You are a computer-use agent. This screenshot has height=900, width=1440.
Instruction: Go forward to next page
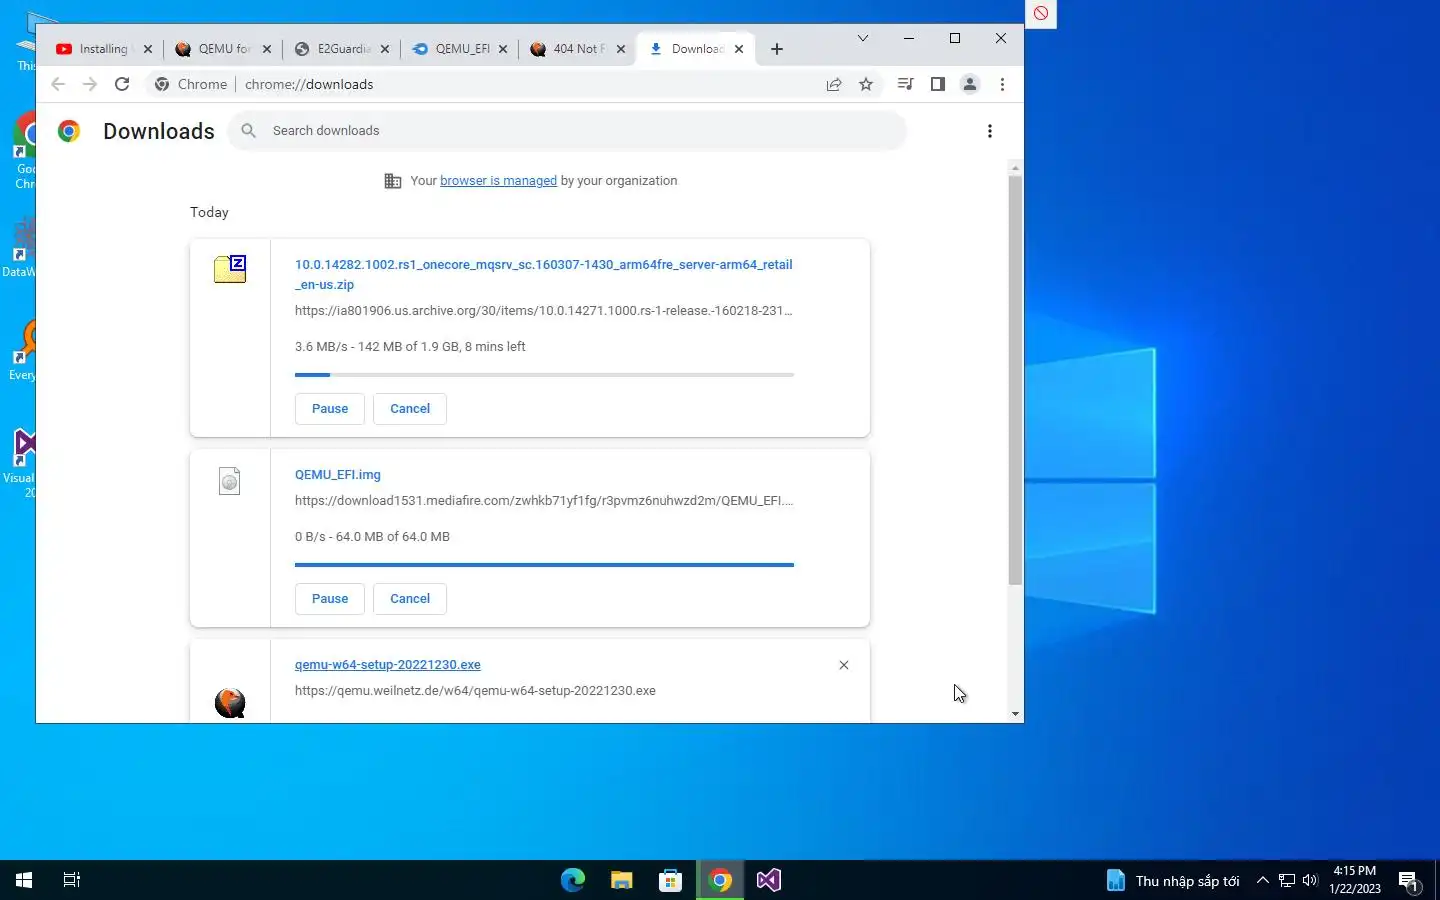tap(90, 84)
